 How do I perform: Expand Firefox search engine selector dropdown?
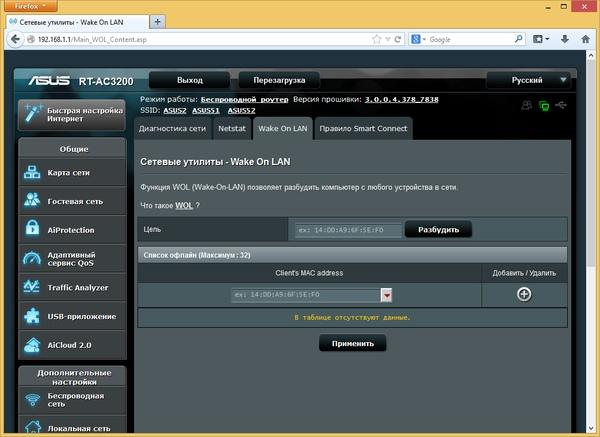pyautogui.click(x=418, y=39)
